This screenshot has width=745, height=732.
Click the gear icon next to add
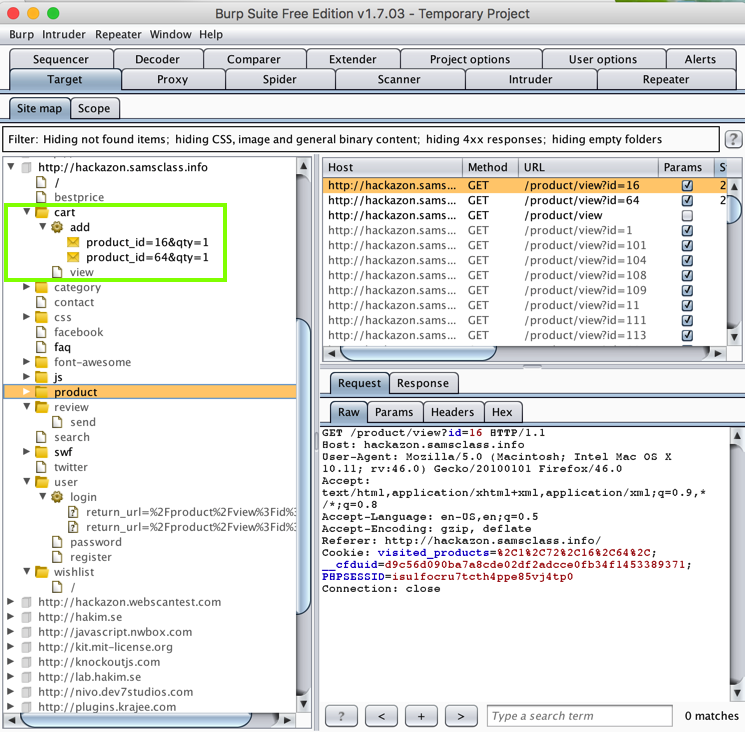57,228
